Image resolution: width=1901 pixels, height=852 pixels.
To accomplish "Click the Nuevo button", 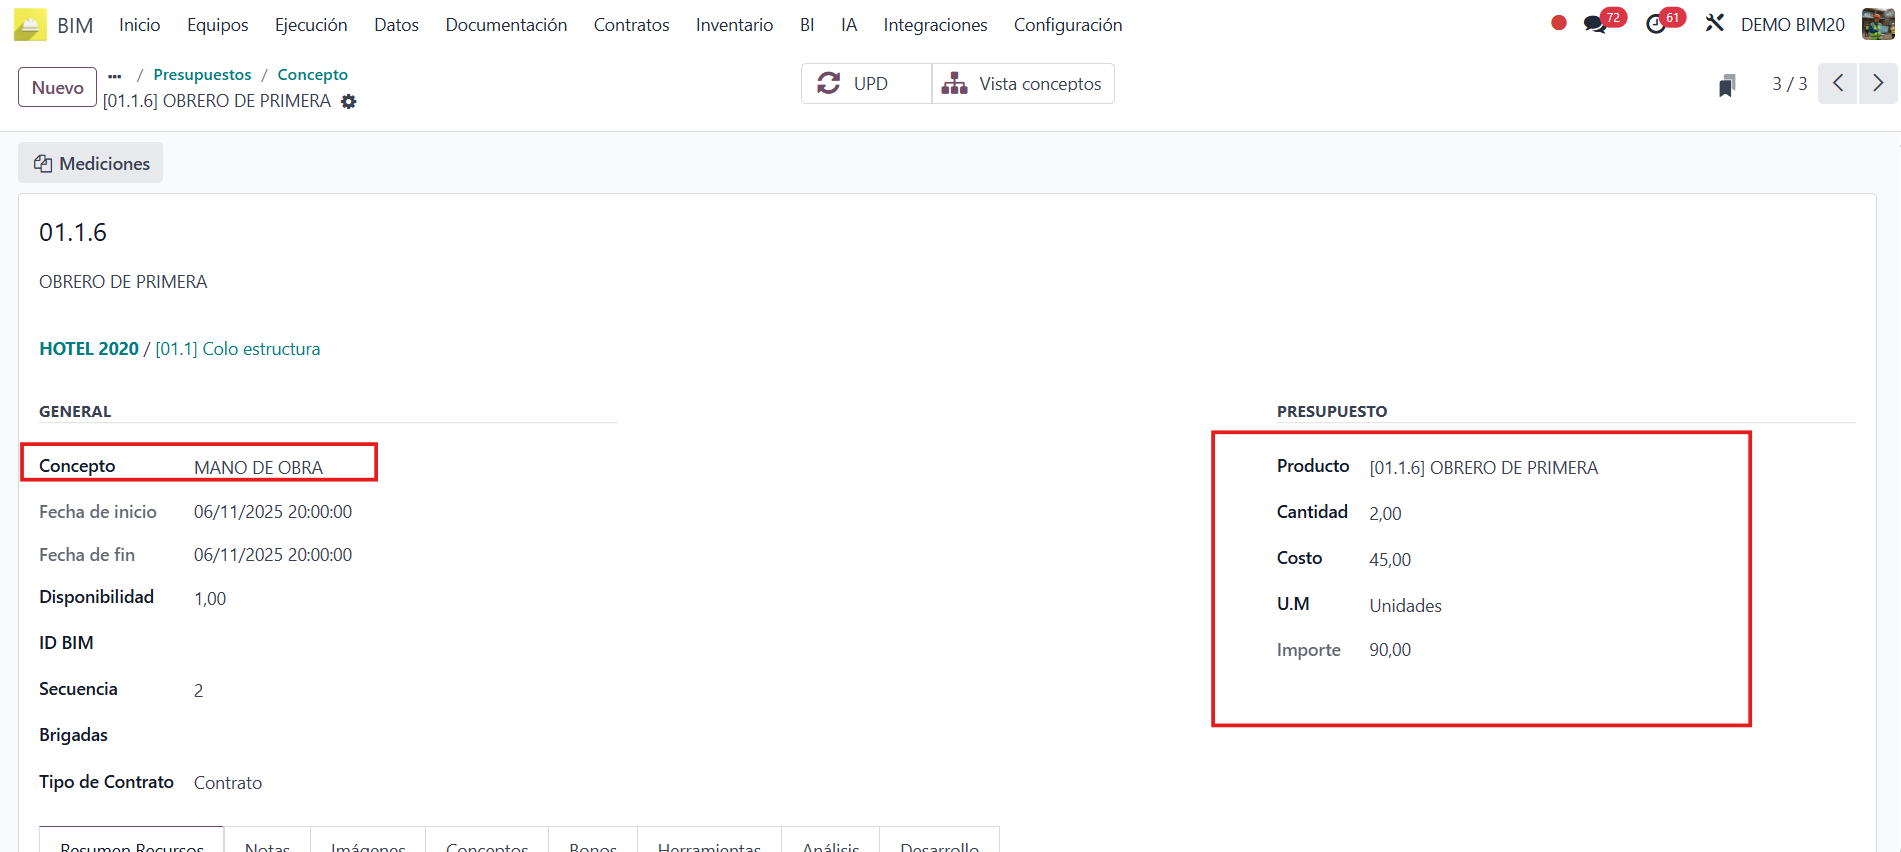I will pos(57,87).
